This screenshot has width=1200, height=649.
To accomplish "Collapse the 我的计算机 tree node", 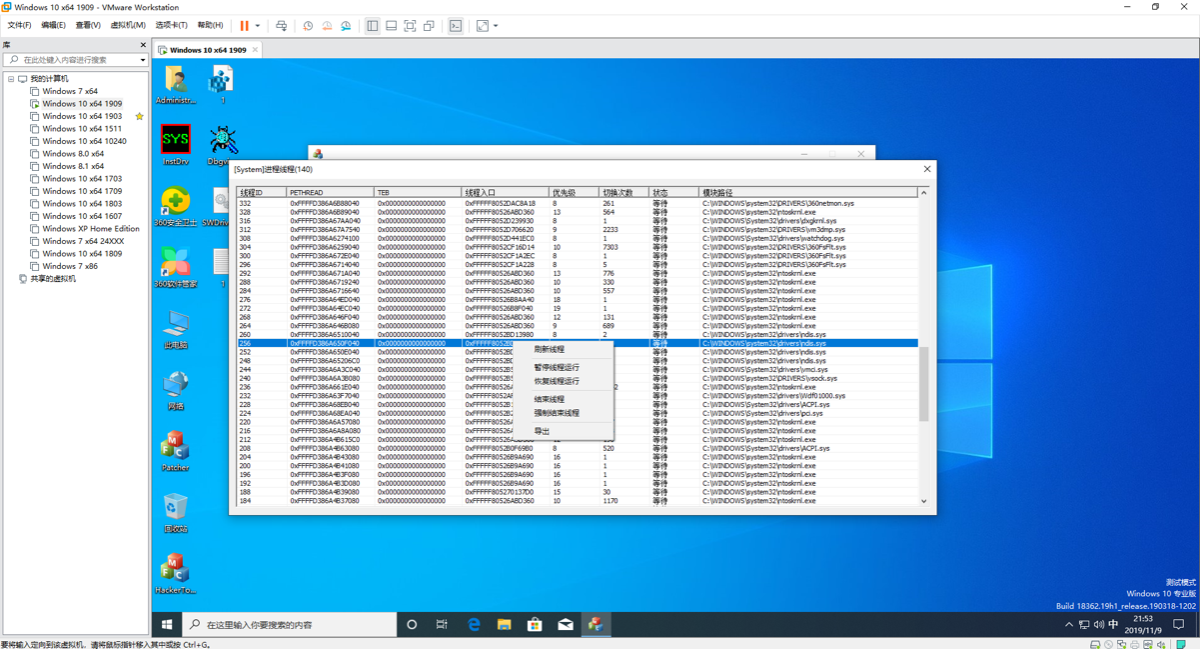I will pyautogui.click(x=11, y=79).
